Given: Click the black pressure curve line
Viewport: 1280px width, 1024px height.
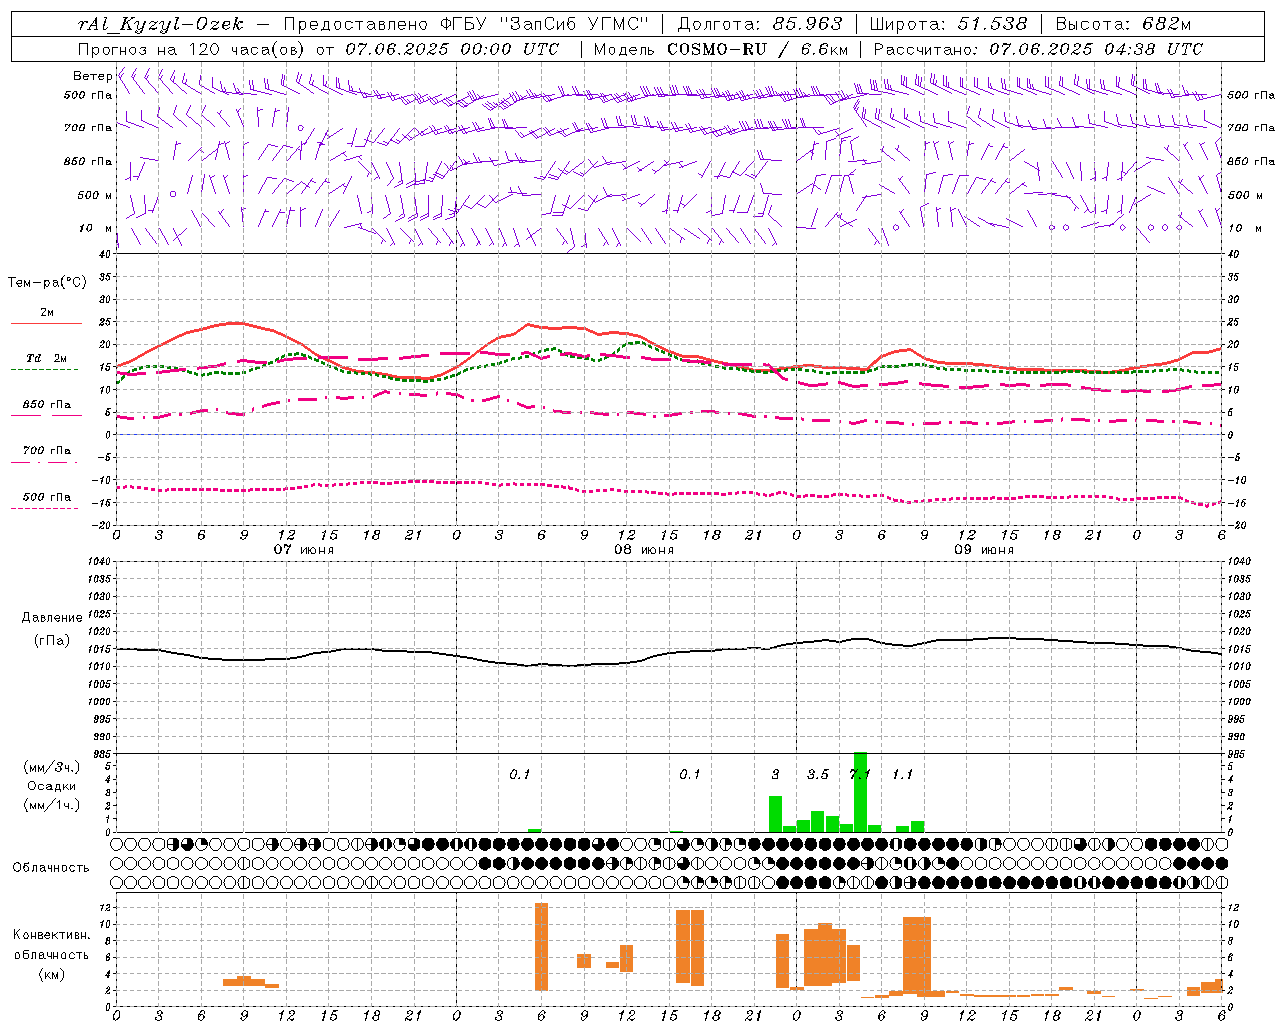Looking at the screenshot, I should [668, 652].
